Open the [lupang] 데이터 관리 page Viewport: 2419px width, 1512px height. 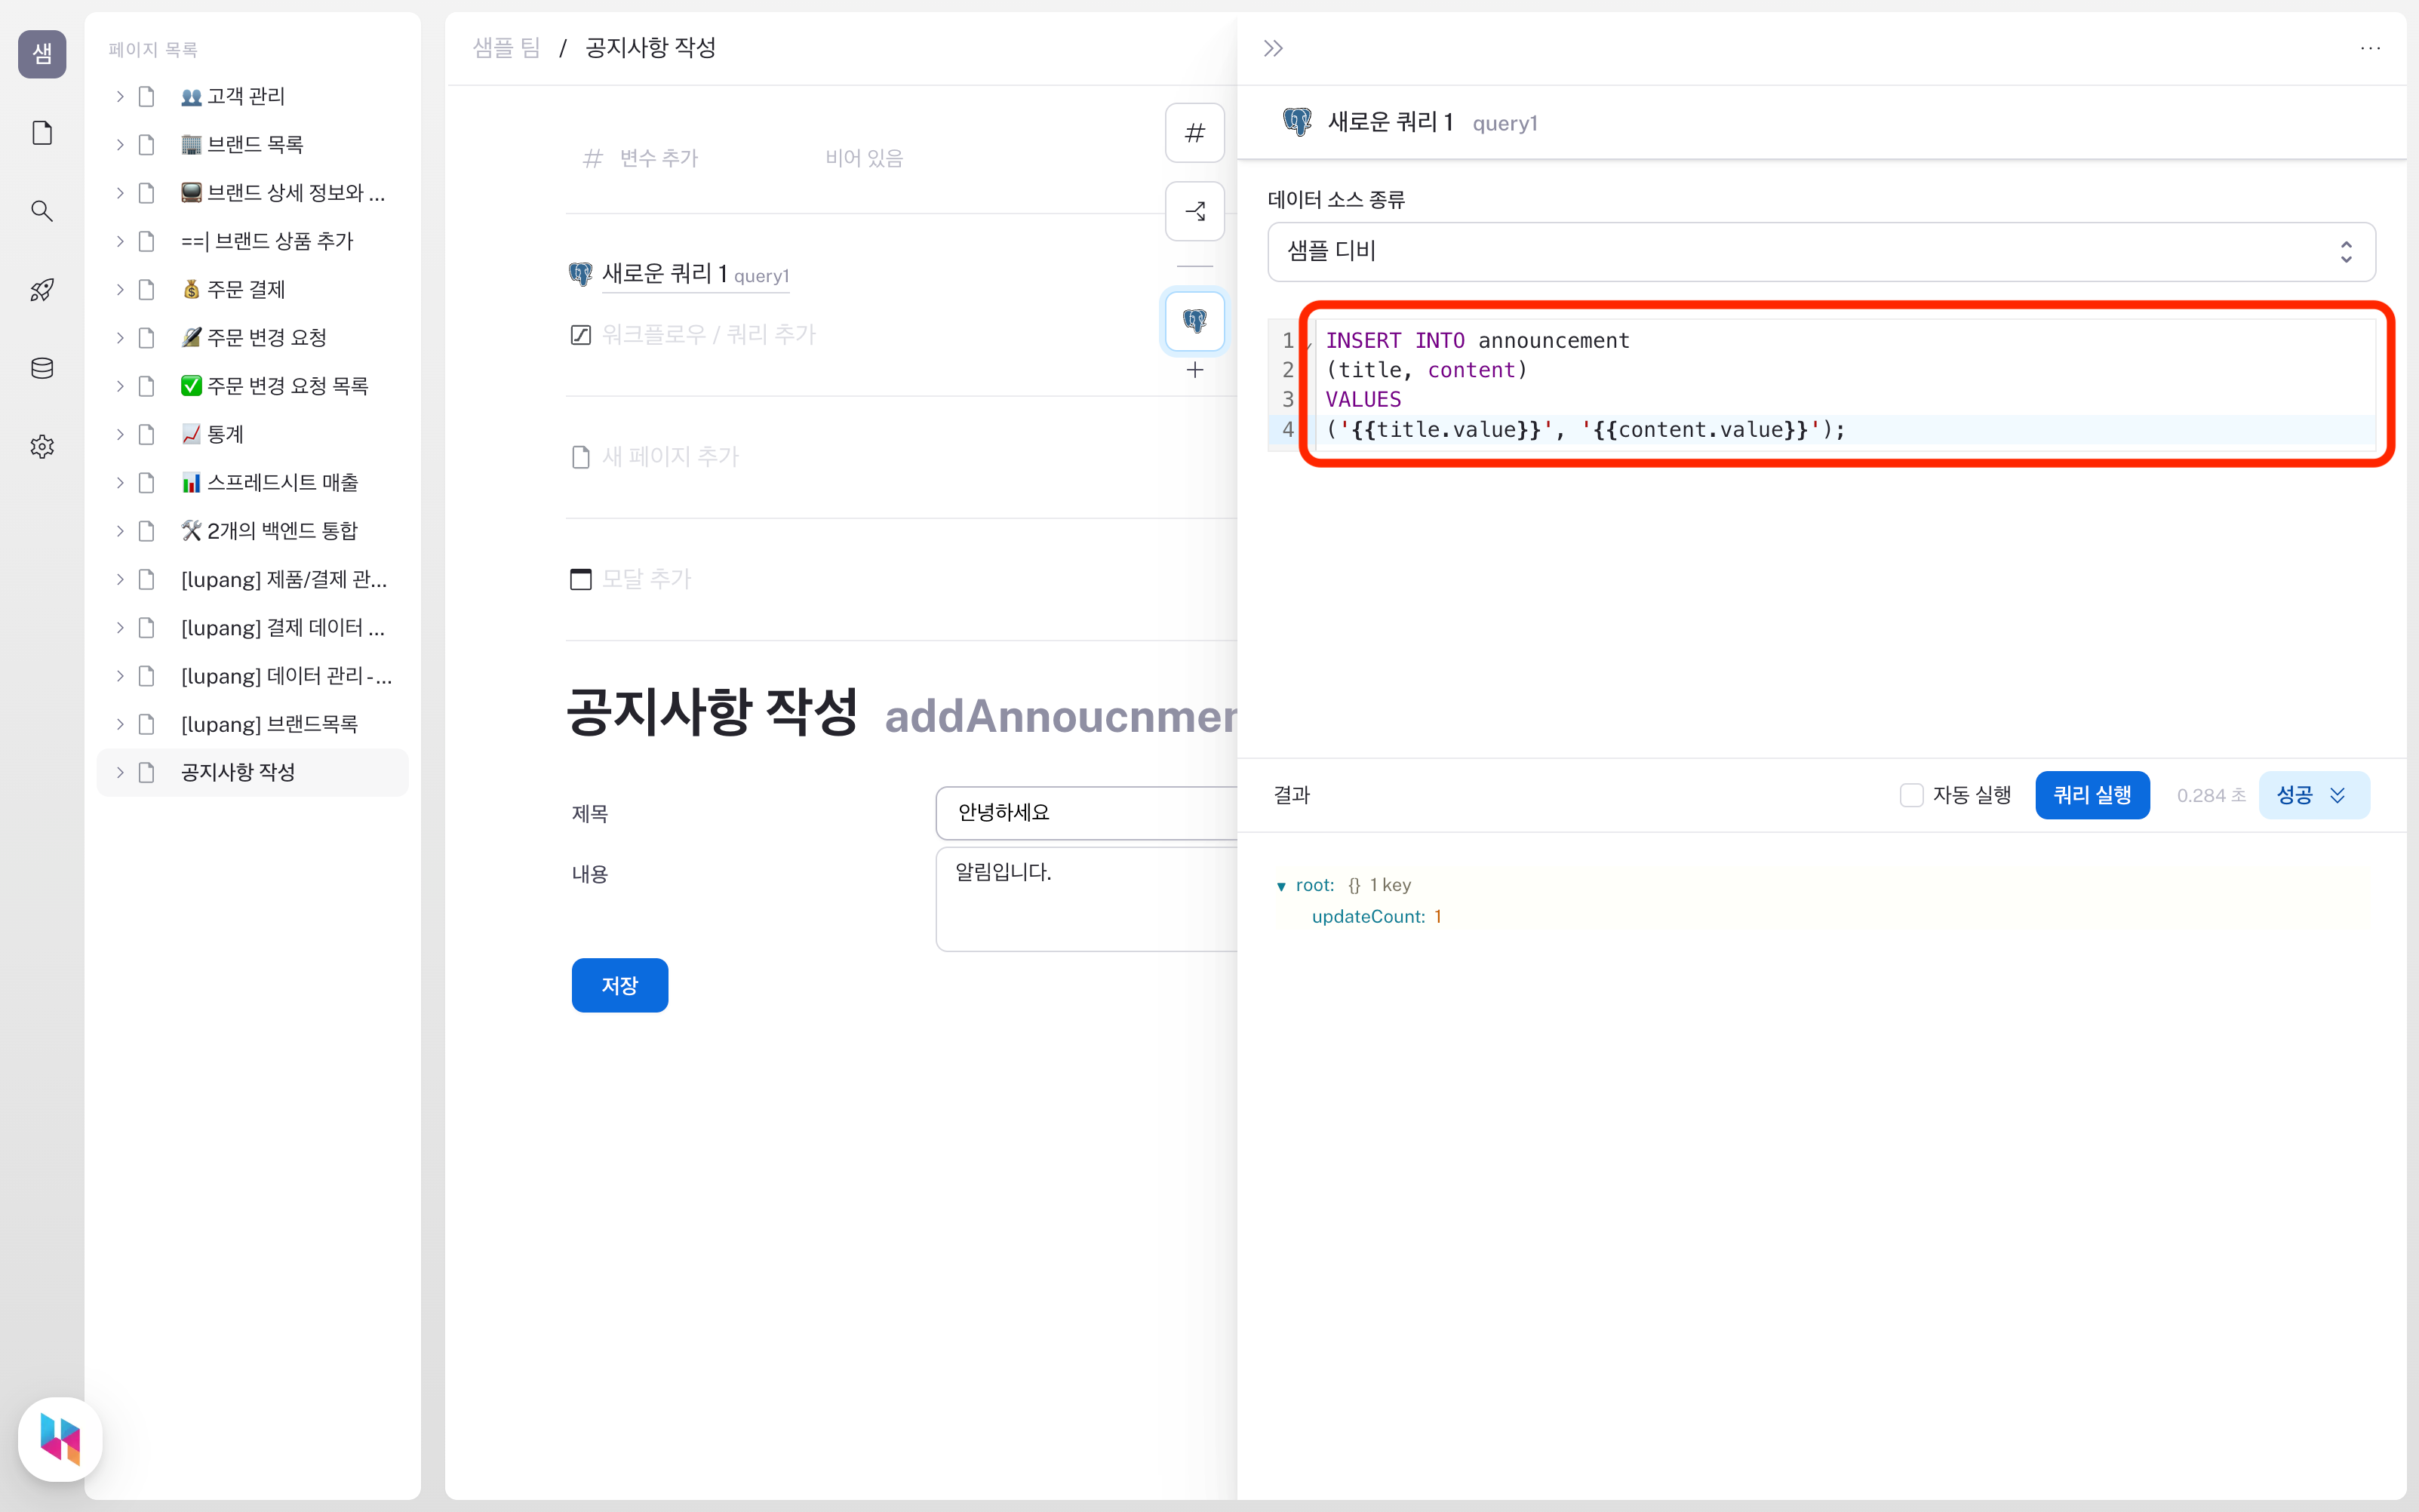point(253,676)
